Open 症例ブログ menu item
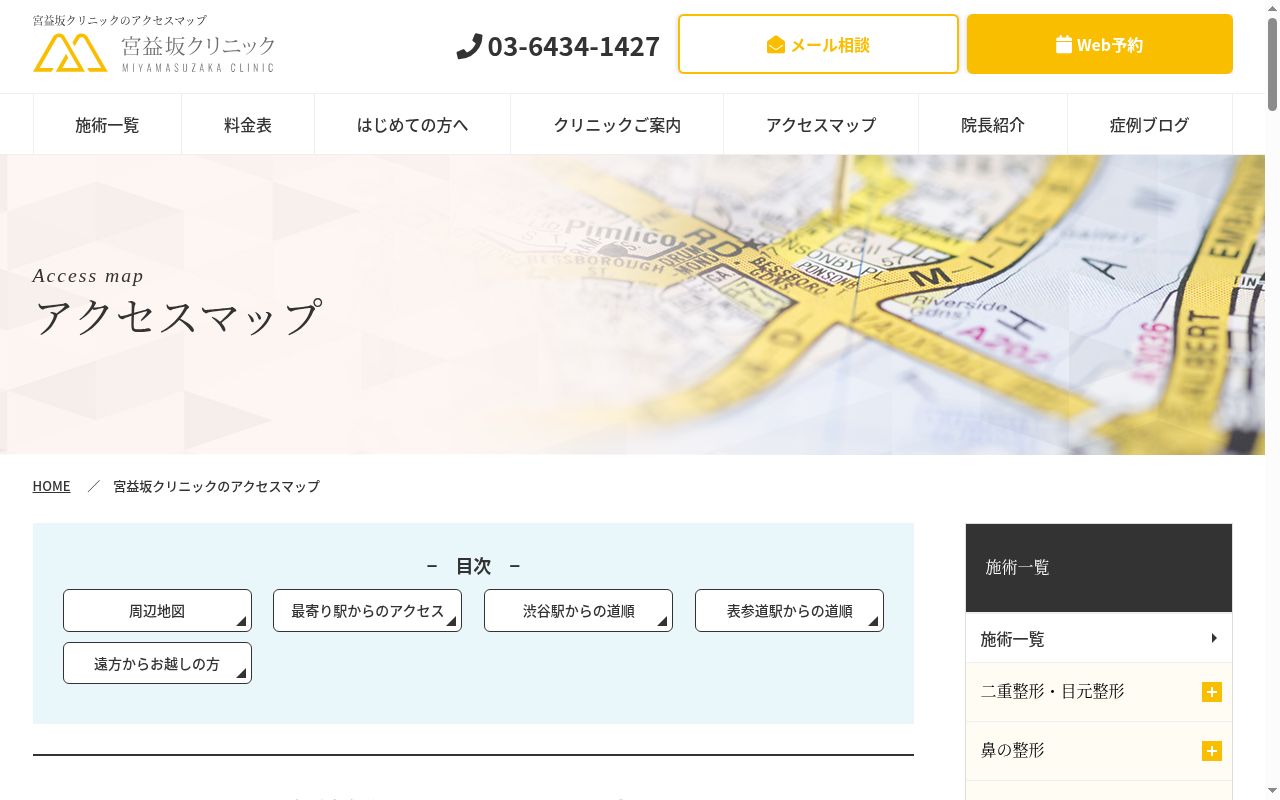 (x=1150, y=125)
